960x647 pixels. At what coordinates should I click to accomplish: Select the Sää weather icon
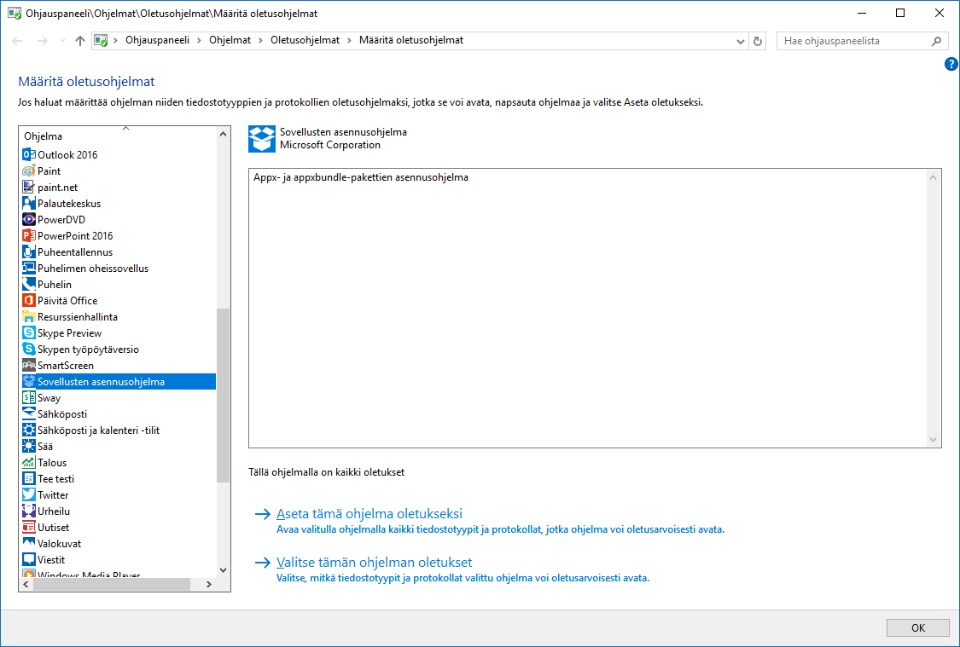point(28,446)
